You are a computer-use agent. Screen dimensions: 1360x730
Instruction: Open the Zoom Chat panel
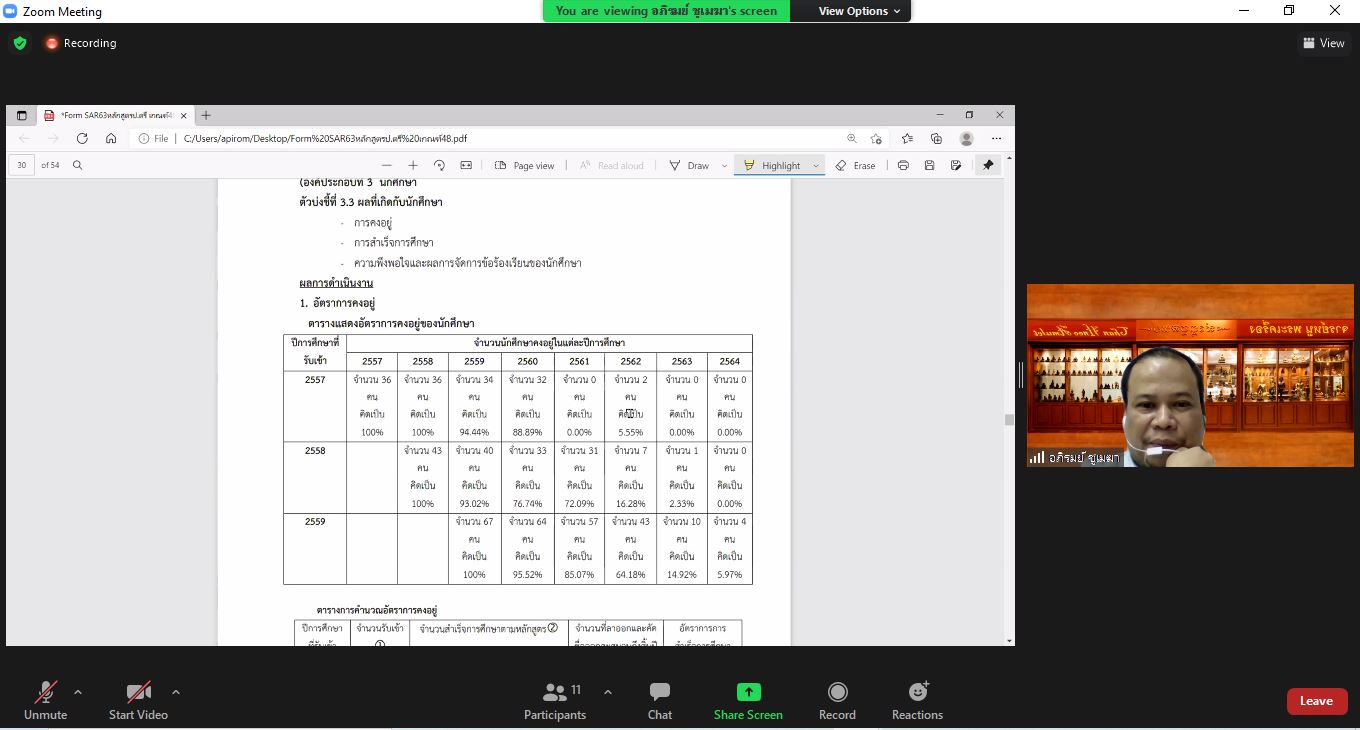pos(660,700)
